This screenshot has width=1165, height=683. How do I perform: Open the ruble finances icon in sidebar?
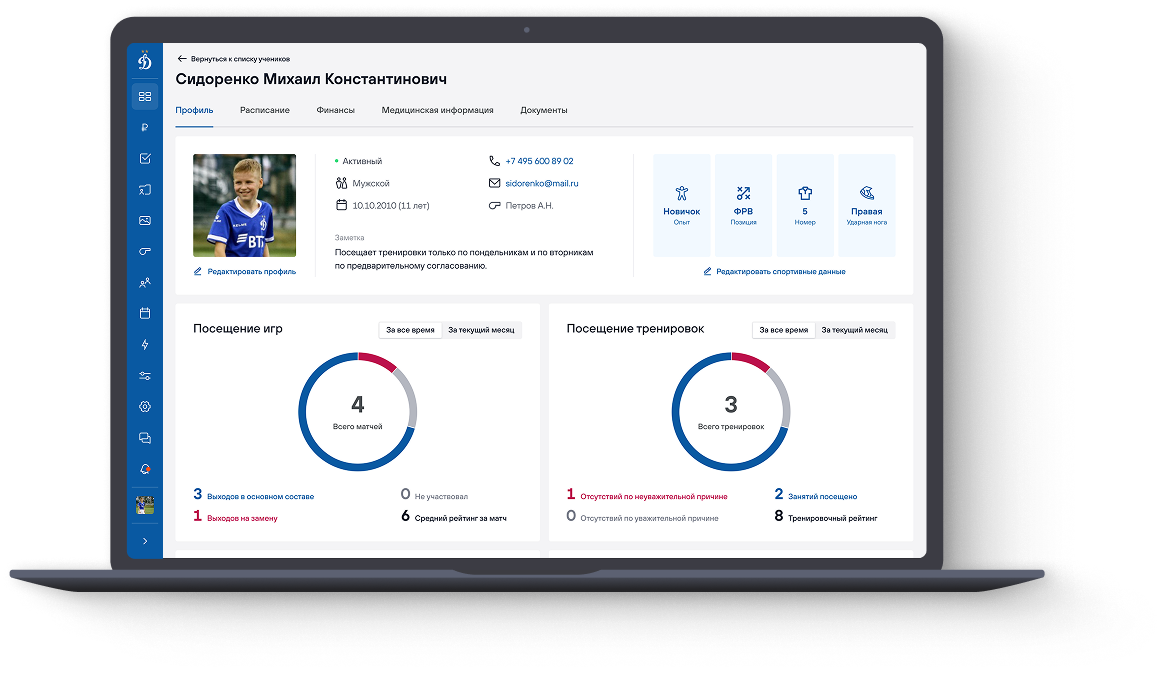(145, 127)
